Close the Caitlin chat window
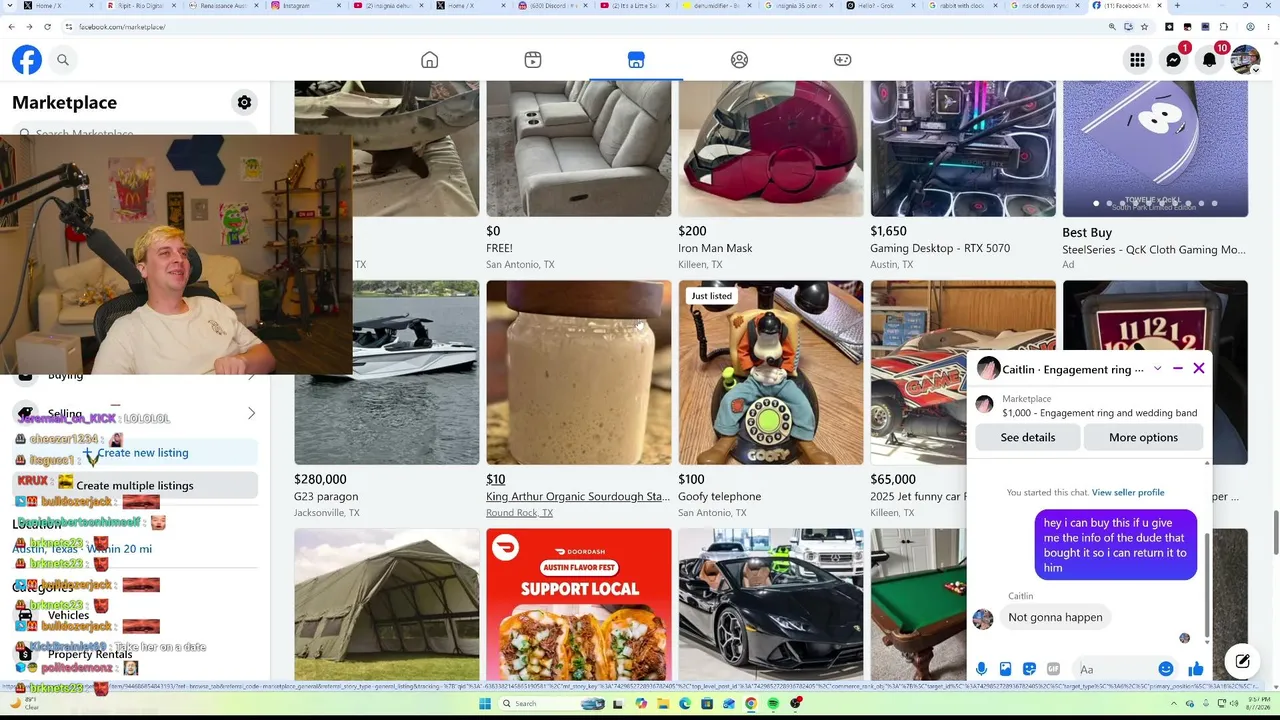This screenshot has width=1280, height=720. coord(1199,368)
